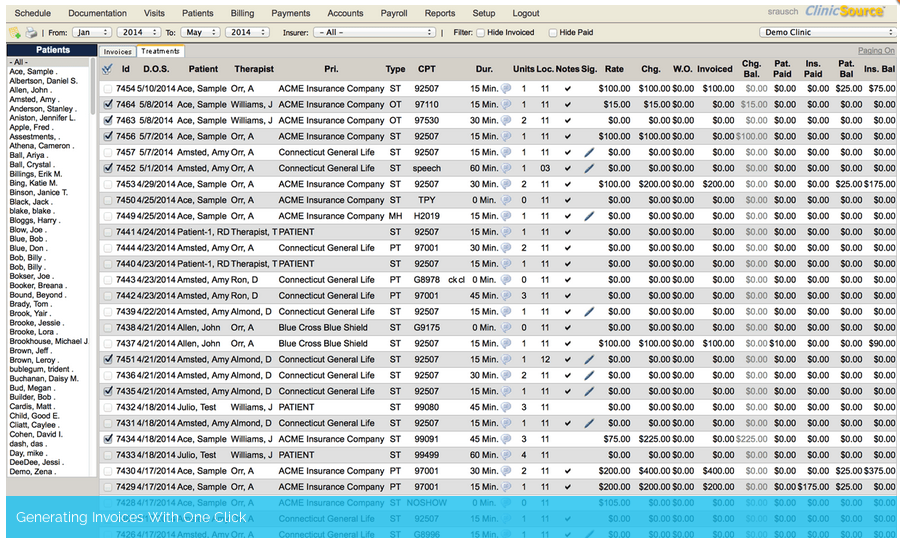
Task: Open the From month dropdown showing Jan
Action: click(x=92, y=33)
